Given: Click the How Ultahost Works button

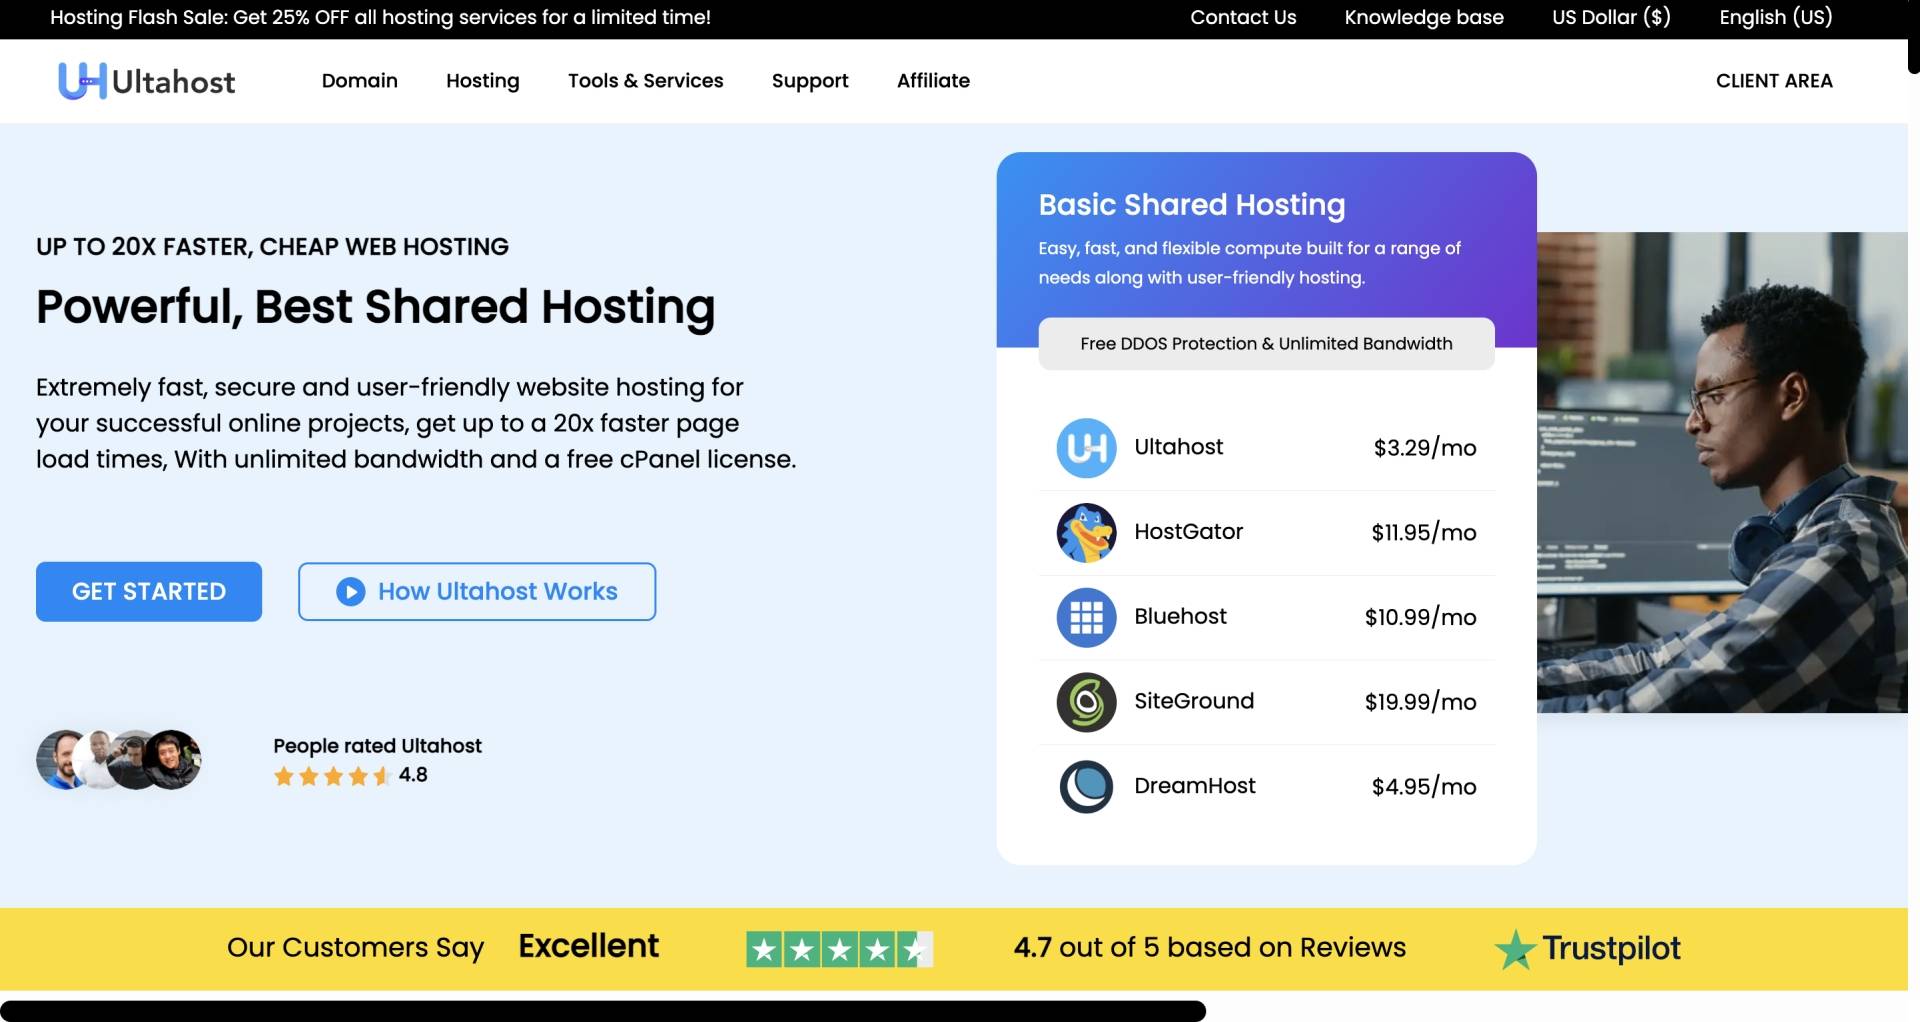Looking at the screenshot, I should coord(477,592).
